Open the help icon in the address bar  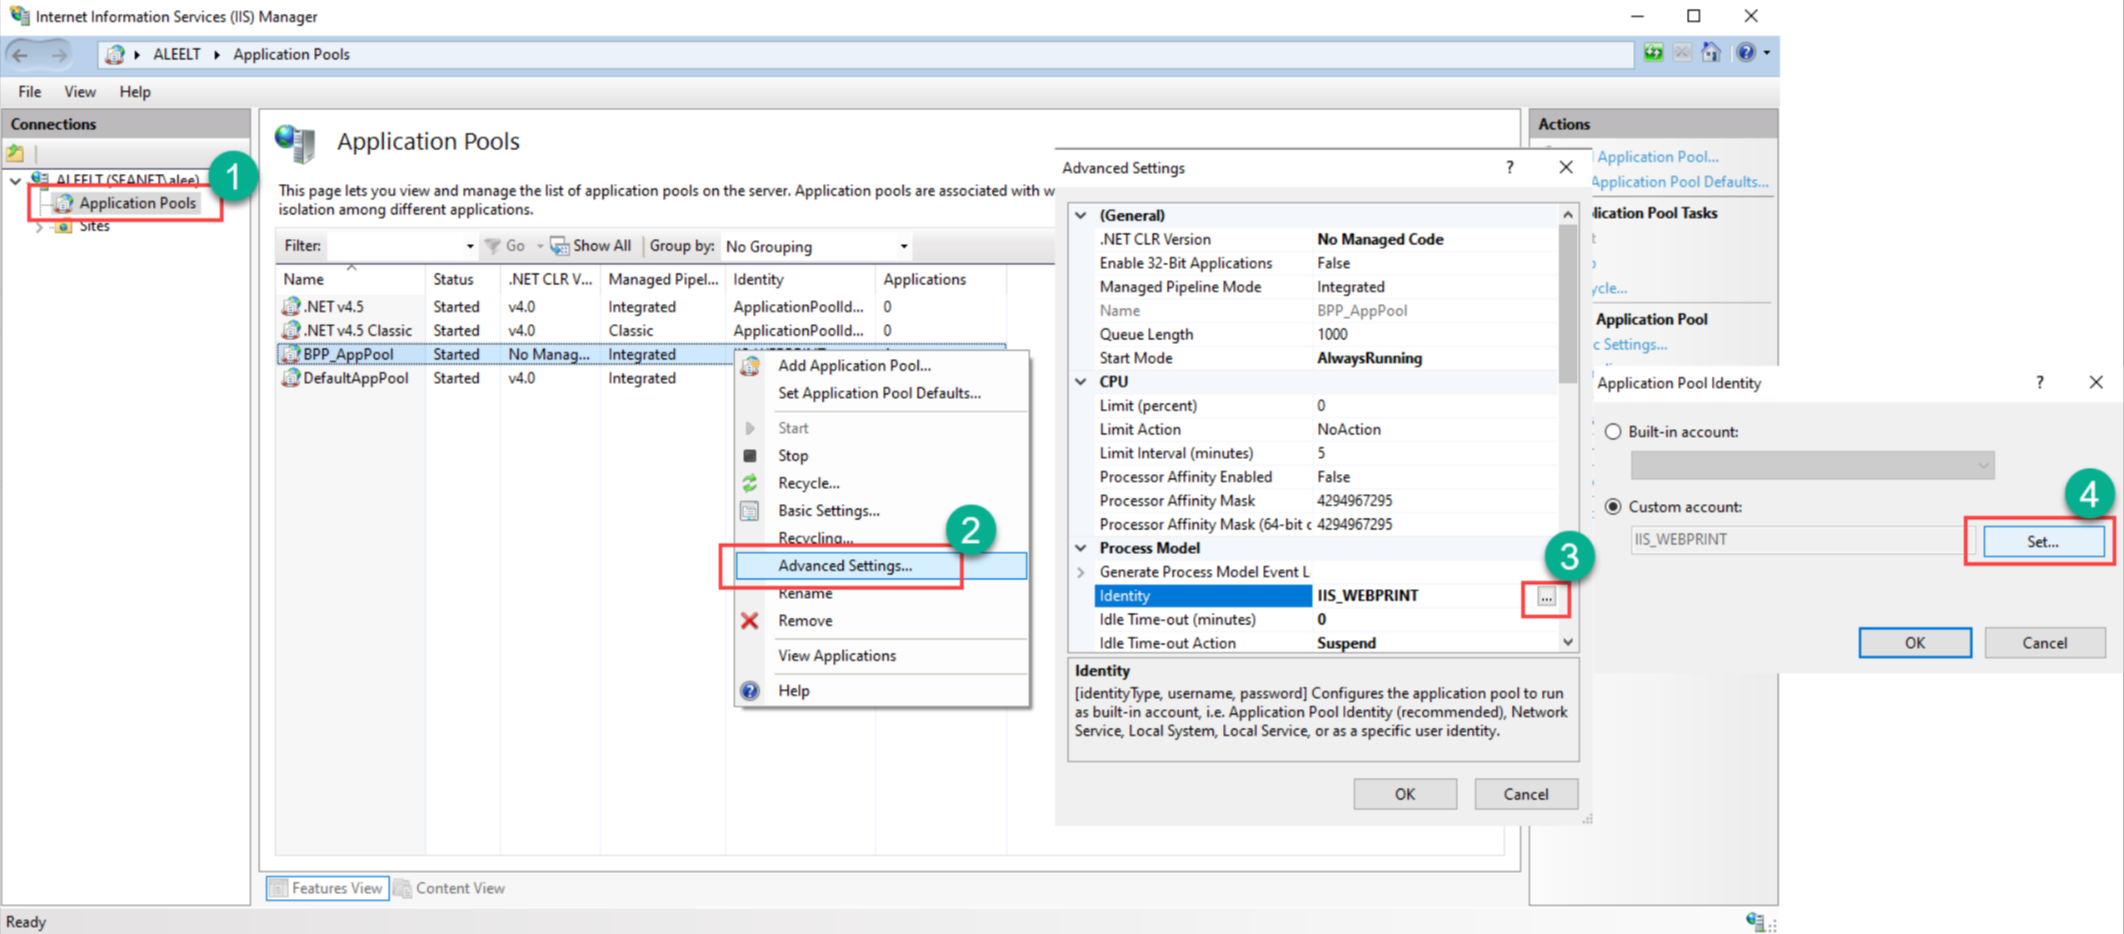[x=1746, y=53]
